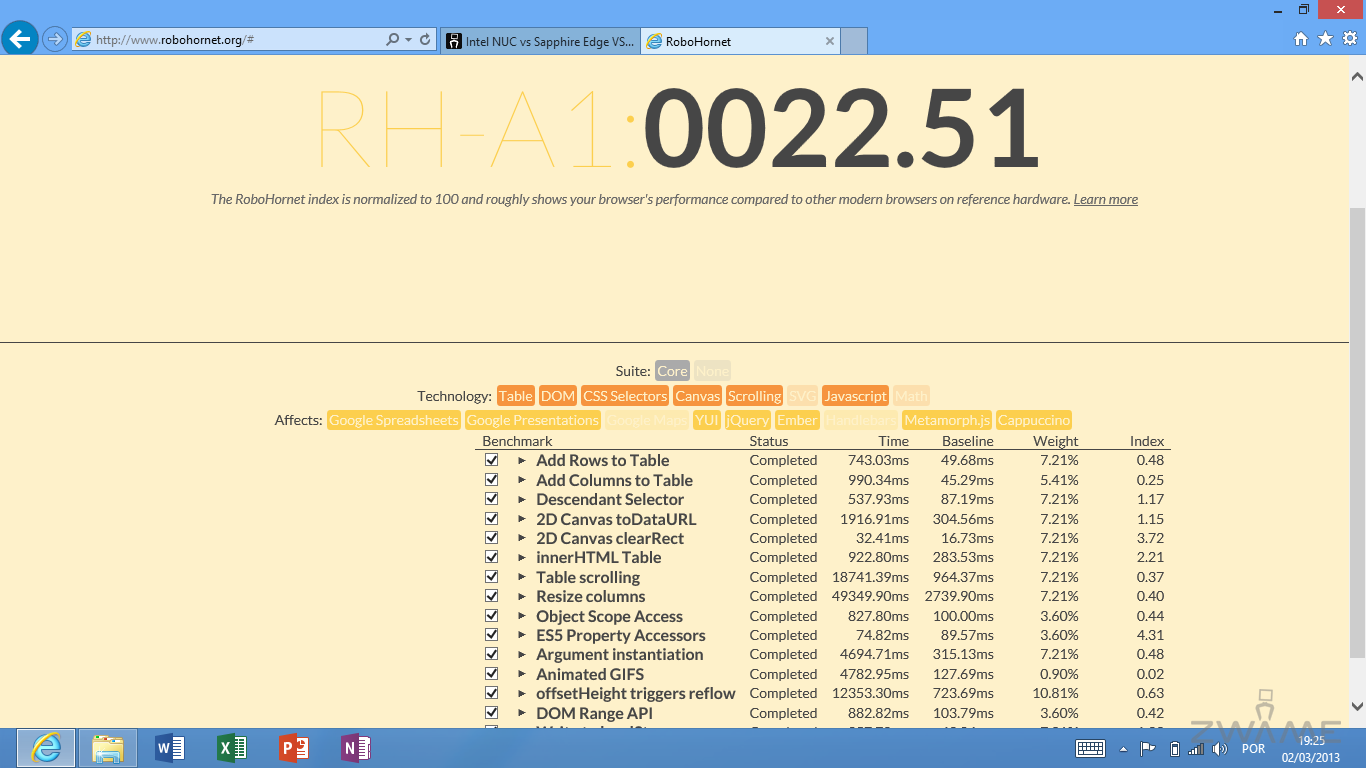Viewport: 1366px width, 768px height.
Task: Open the browser Tools gear icon
Action: click(1350, 39)
